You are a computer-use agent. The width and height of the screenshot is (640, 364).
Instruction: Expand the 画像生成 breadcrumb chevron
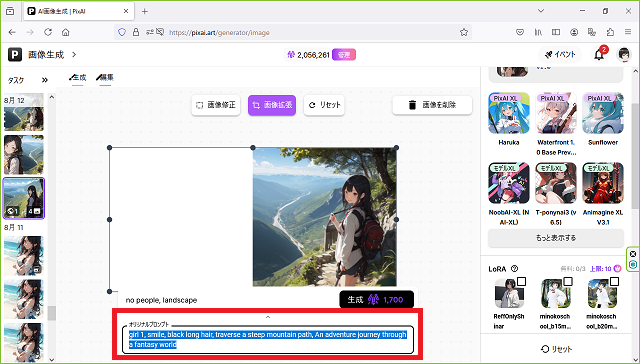(x=74, y=54)
